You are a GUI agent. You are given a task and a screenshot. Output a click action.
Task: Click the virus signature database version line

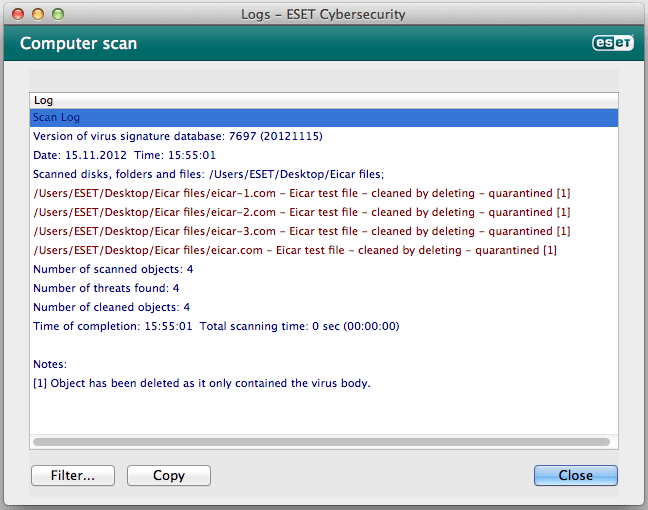tap(177, 136)
